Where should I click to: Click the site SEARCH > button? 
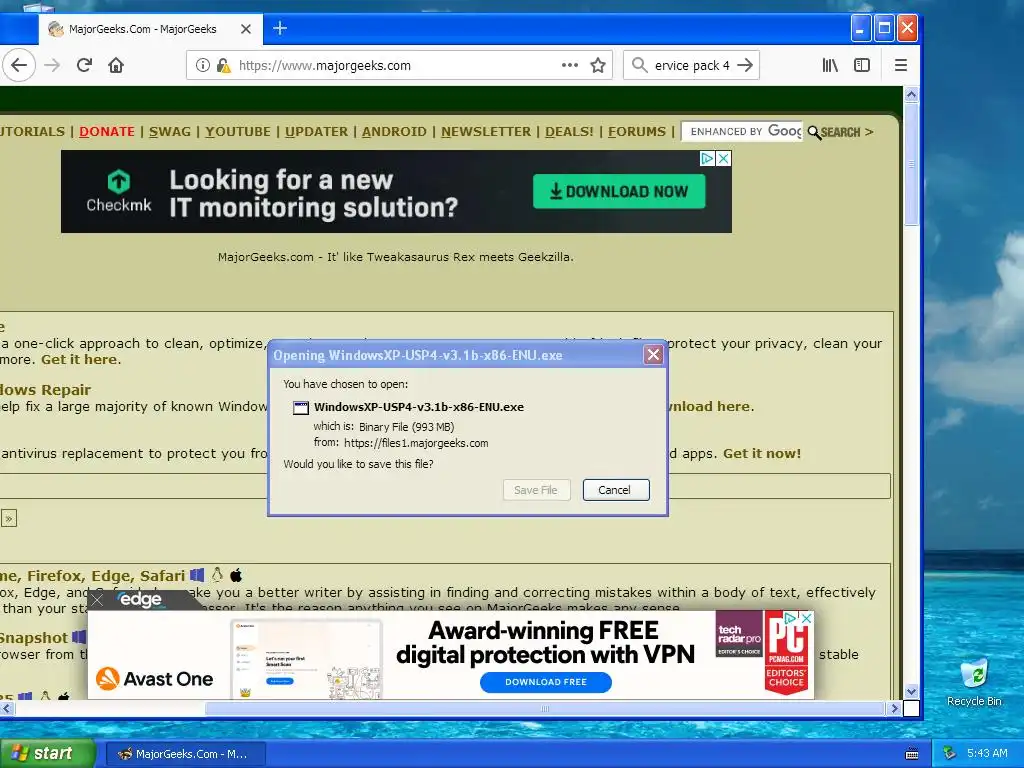coord(840,132)
